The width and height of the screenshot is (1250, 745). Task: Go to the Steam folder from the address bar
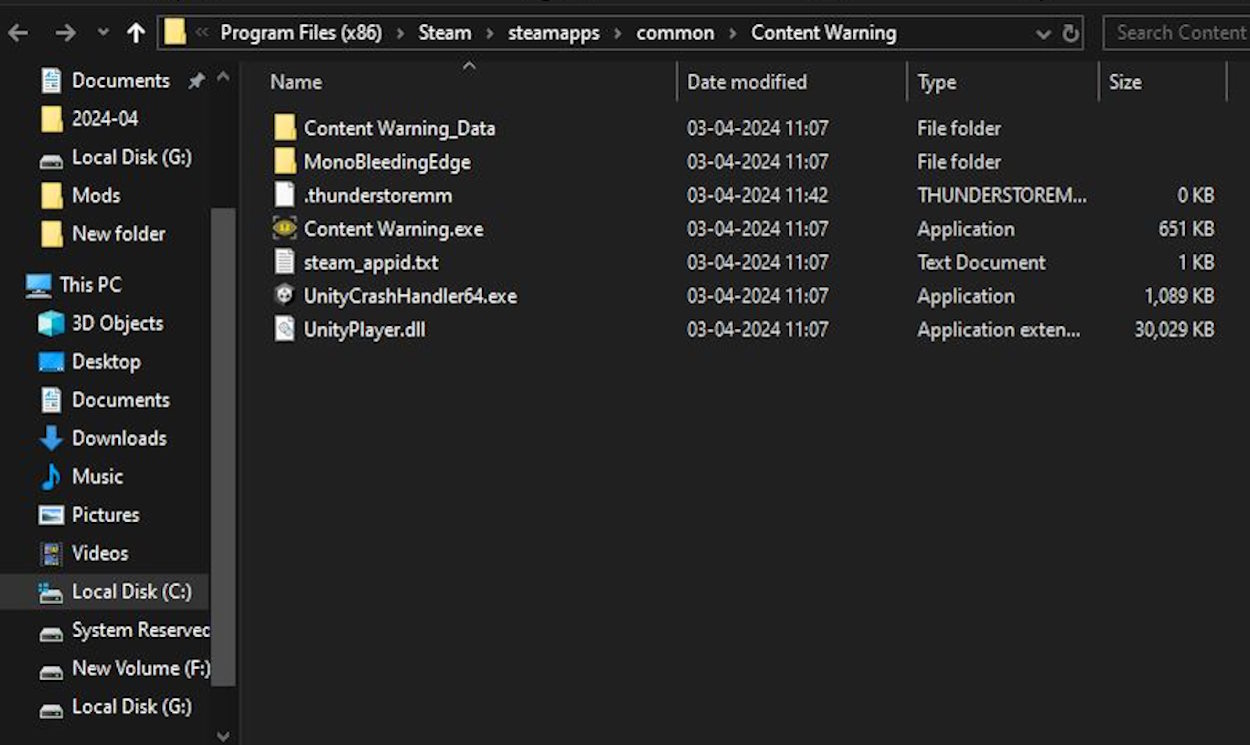pos(444,32)
